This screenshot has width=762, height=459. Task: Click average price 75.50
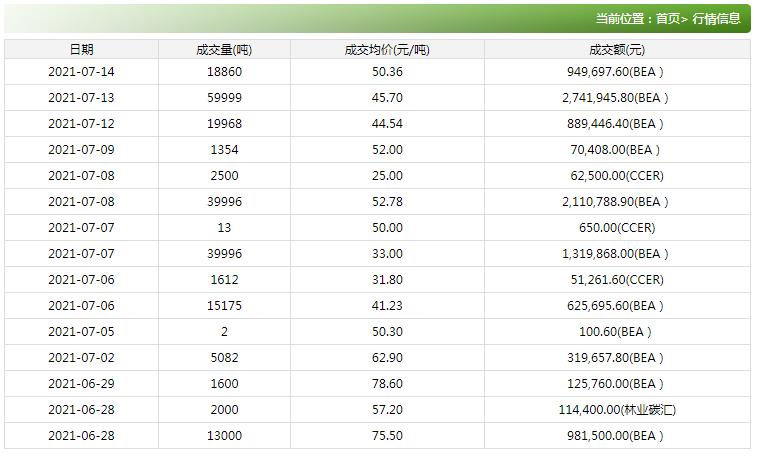pyautogui.click(x=387, y=436)
